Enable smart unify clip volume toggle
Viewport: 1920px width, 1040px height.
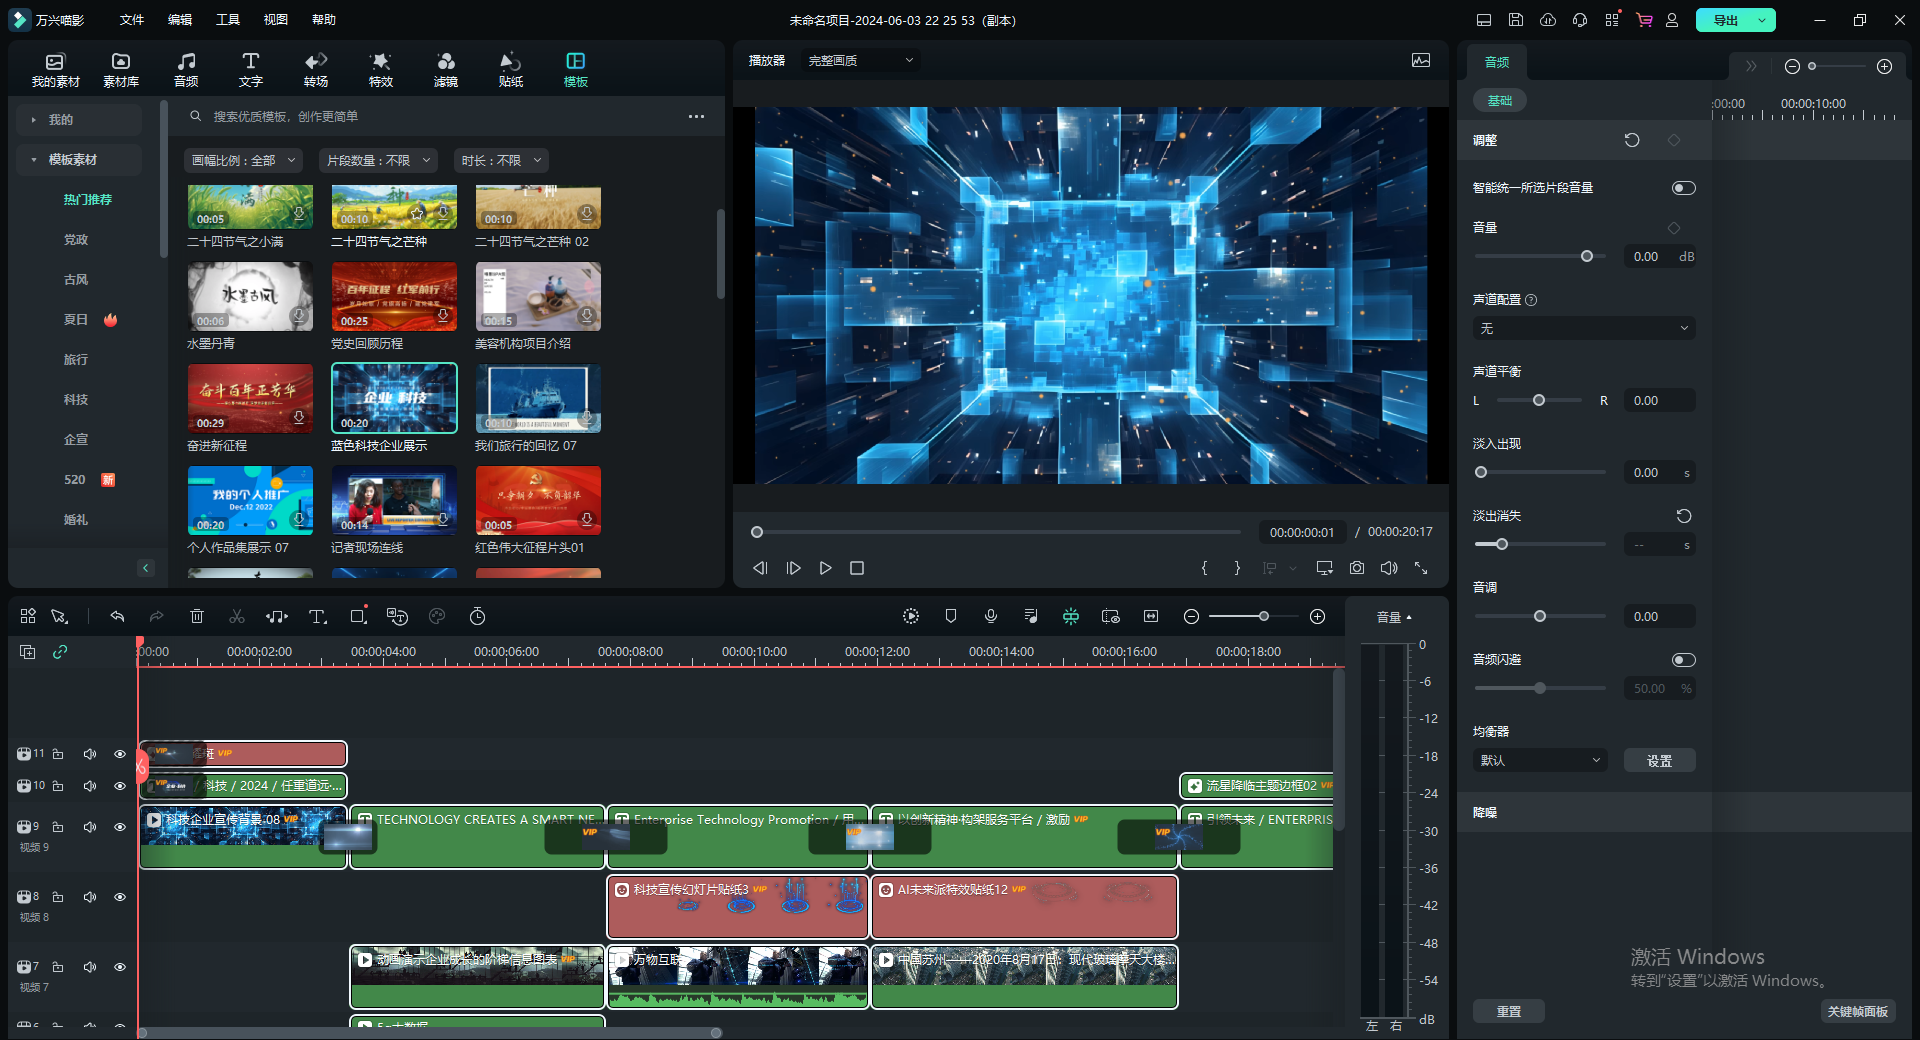[x=1683, y=188]
